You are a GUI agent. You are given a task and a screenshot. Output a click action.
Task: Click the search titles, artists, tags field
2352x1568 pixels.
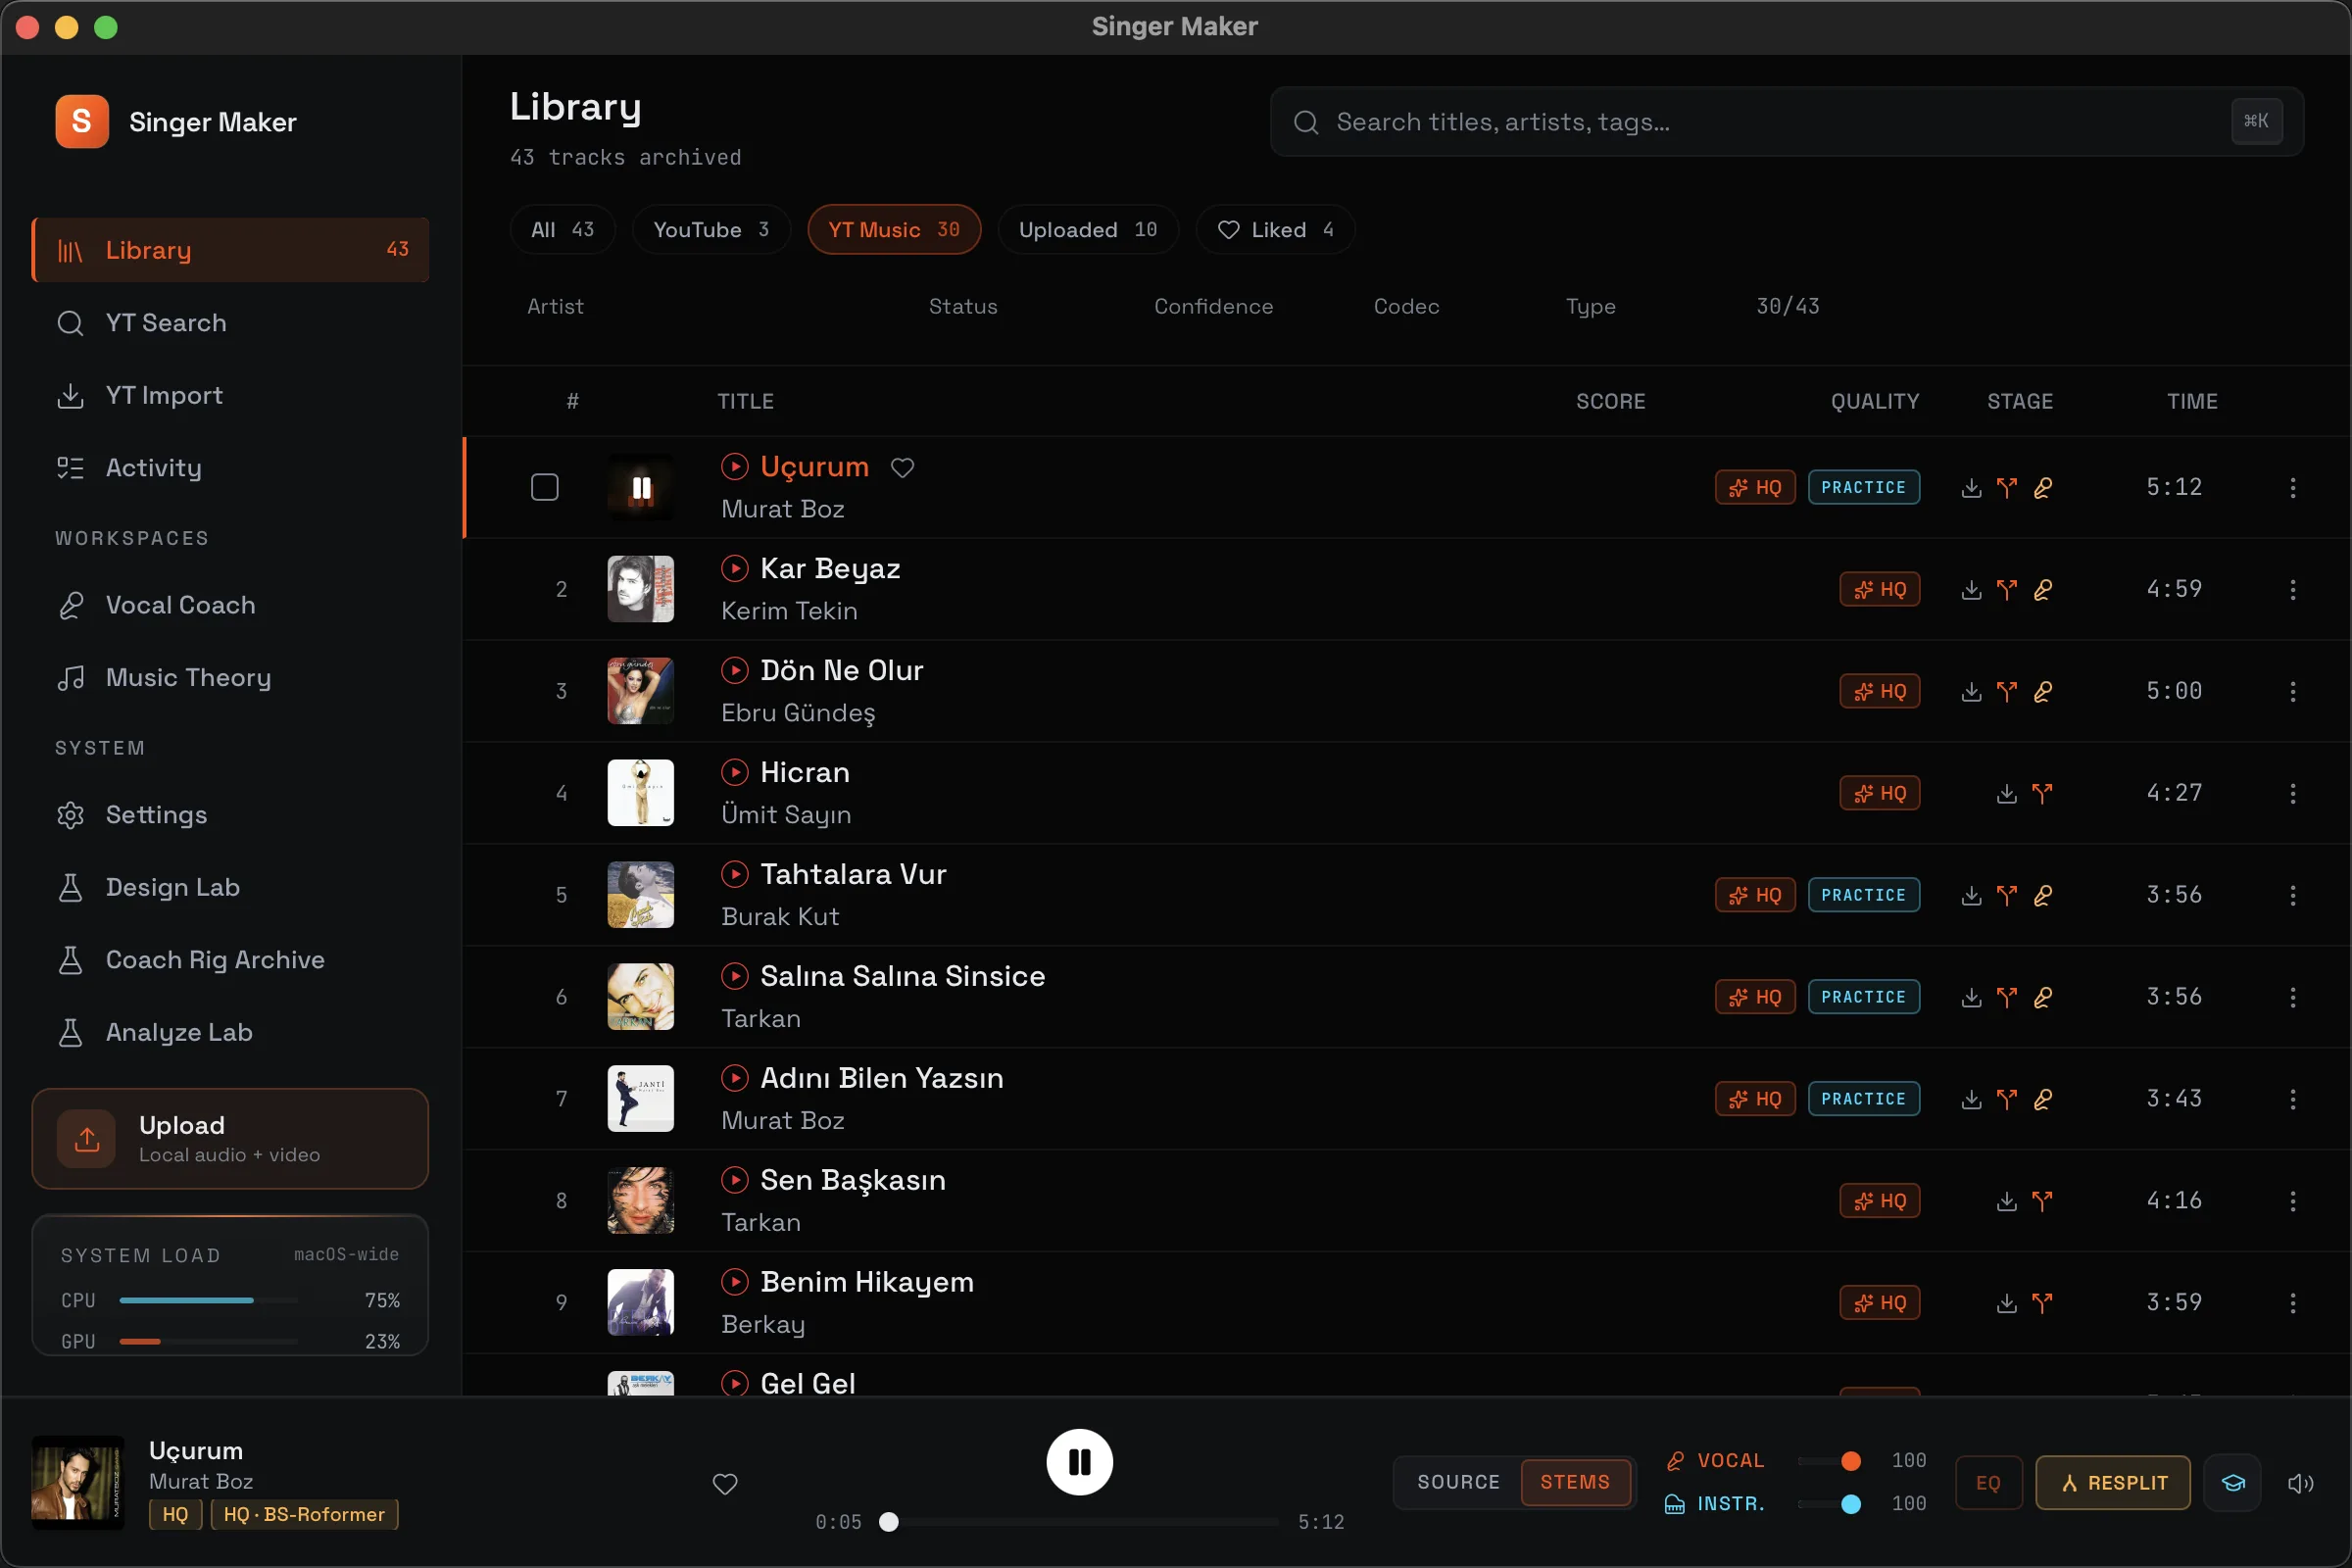click(x=1787, y=121)
